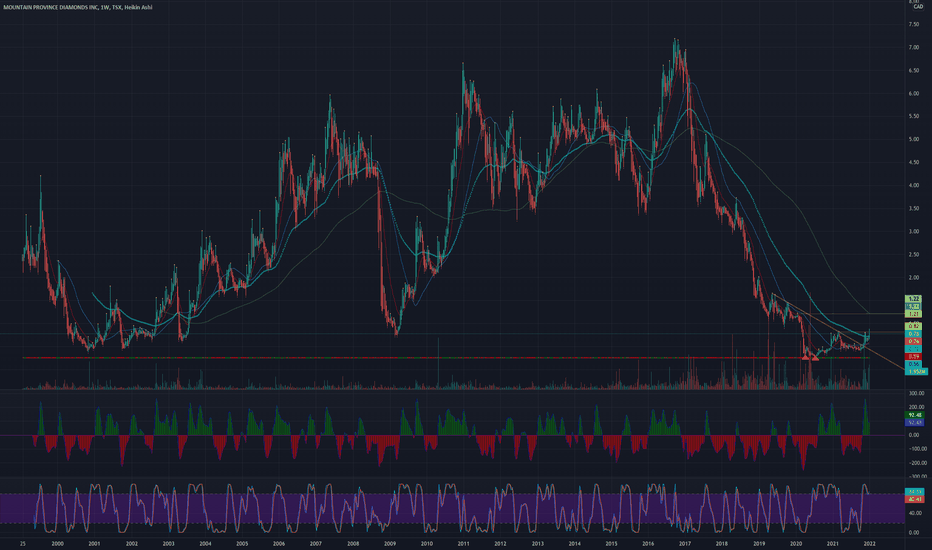Select the 4.00 price axis label
The image size is (932, 550).
913,186
